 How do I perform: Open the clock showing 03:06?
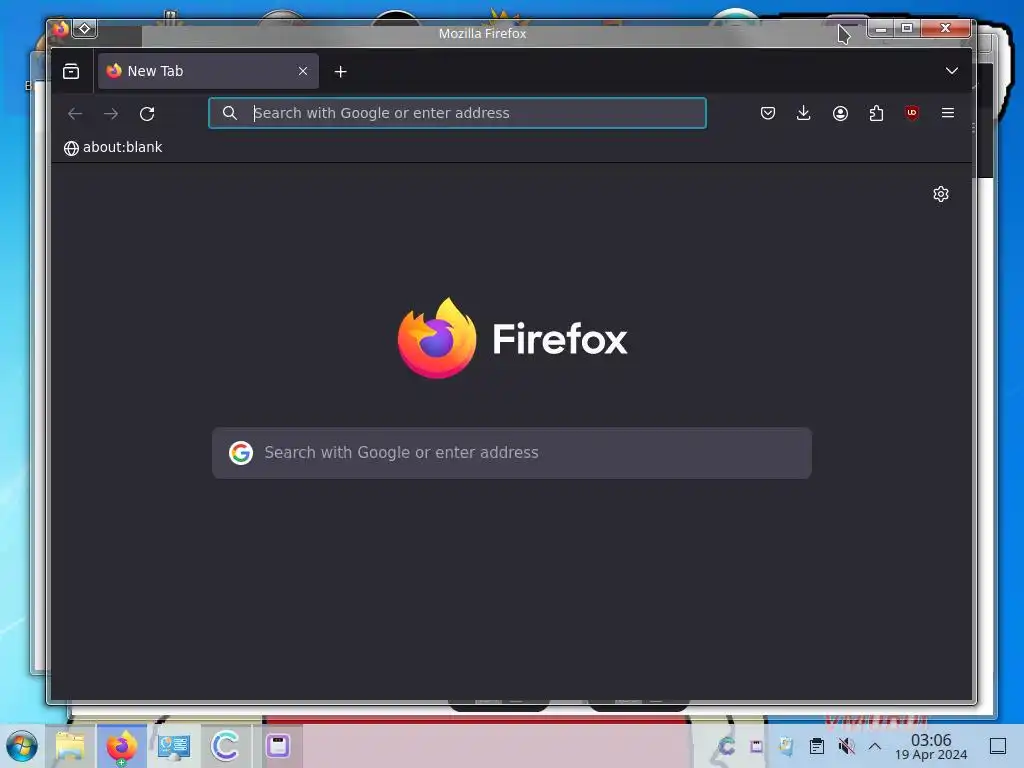(x=931, y=746)
